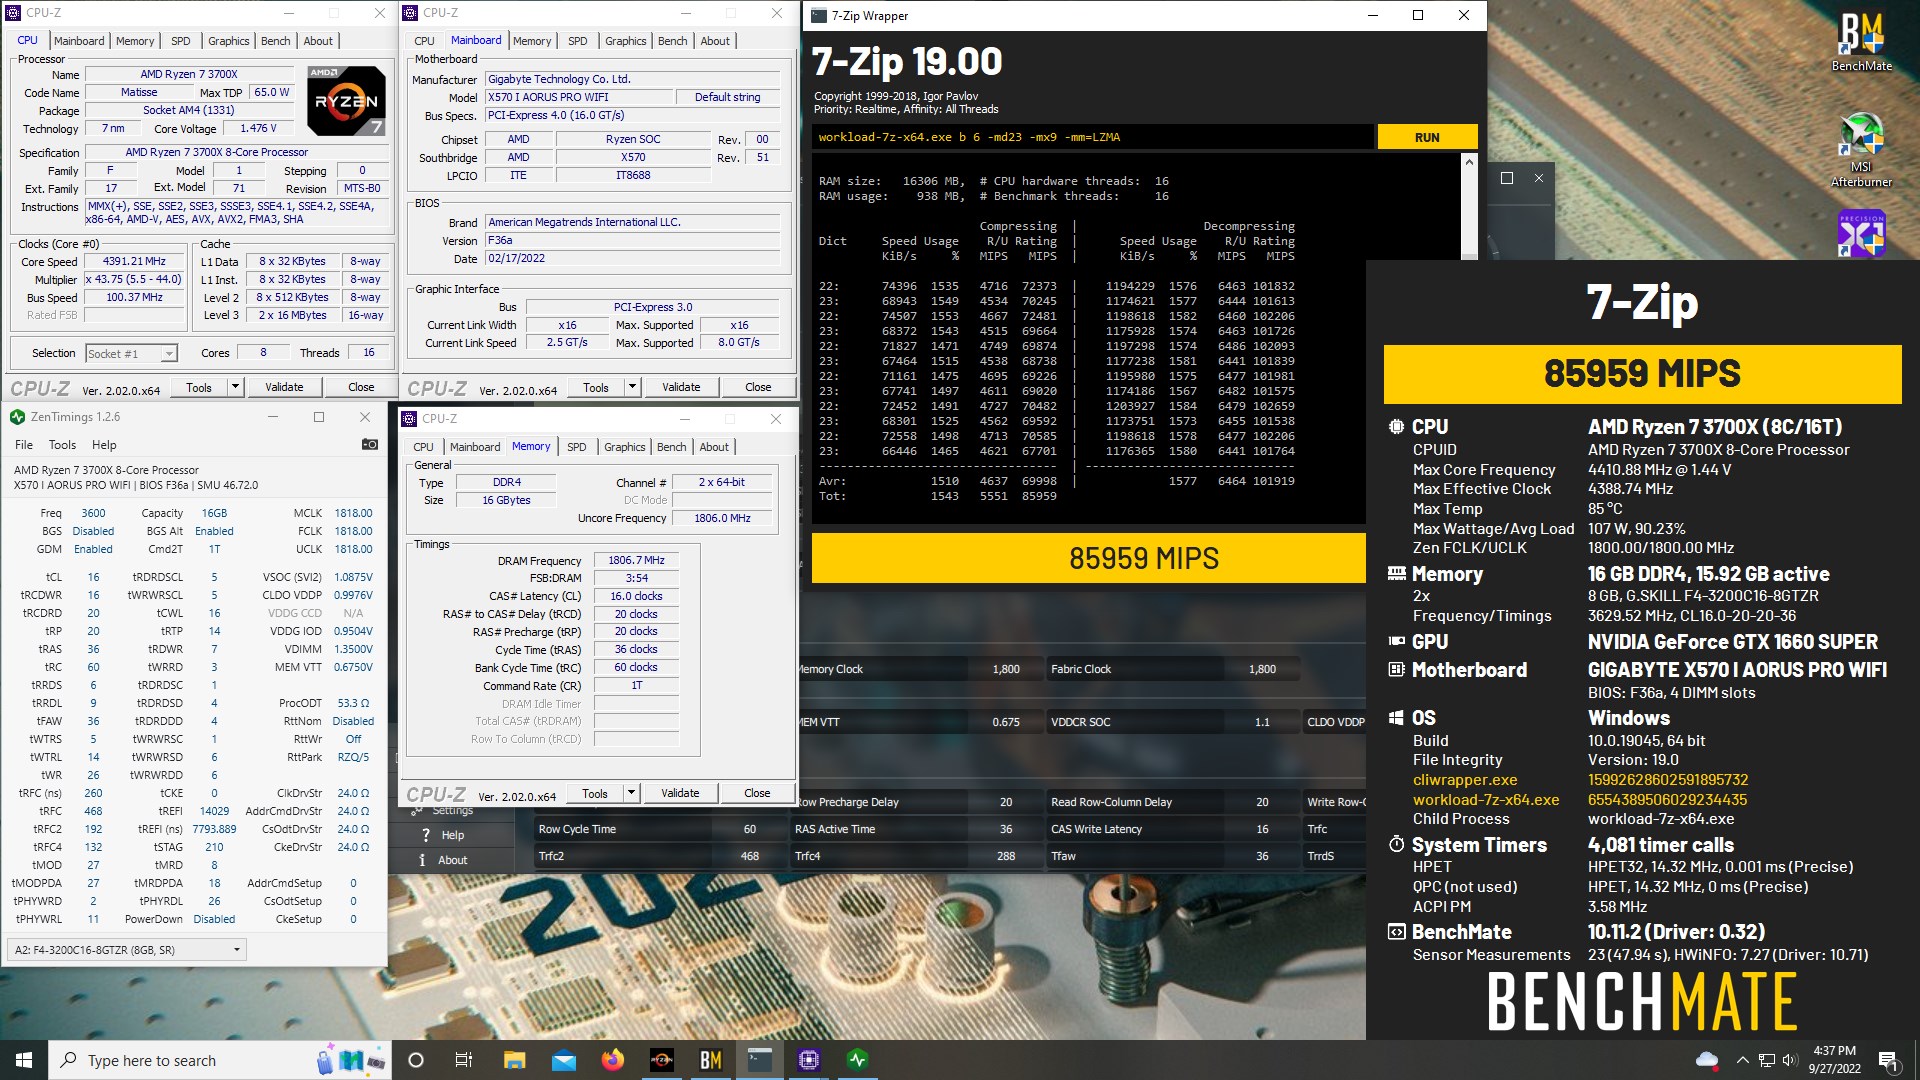Click Close button in CPU tab window
The width and height of the screenshot is (1920, 1080).
361,387
